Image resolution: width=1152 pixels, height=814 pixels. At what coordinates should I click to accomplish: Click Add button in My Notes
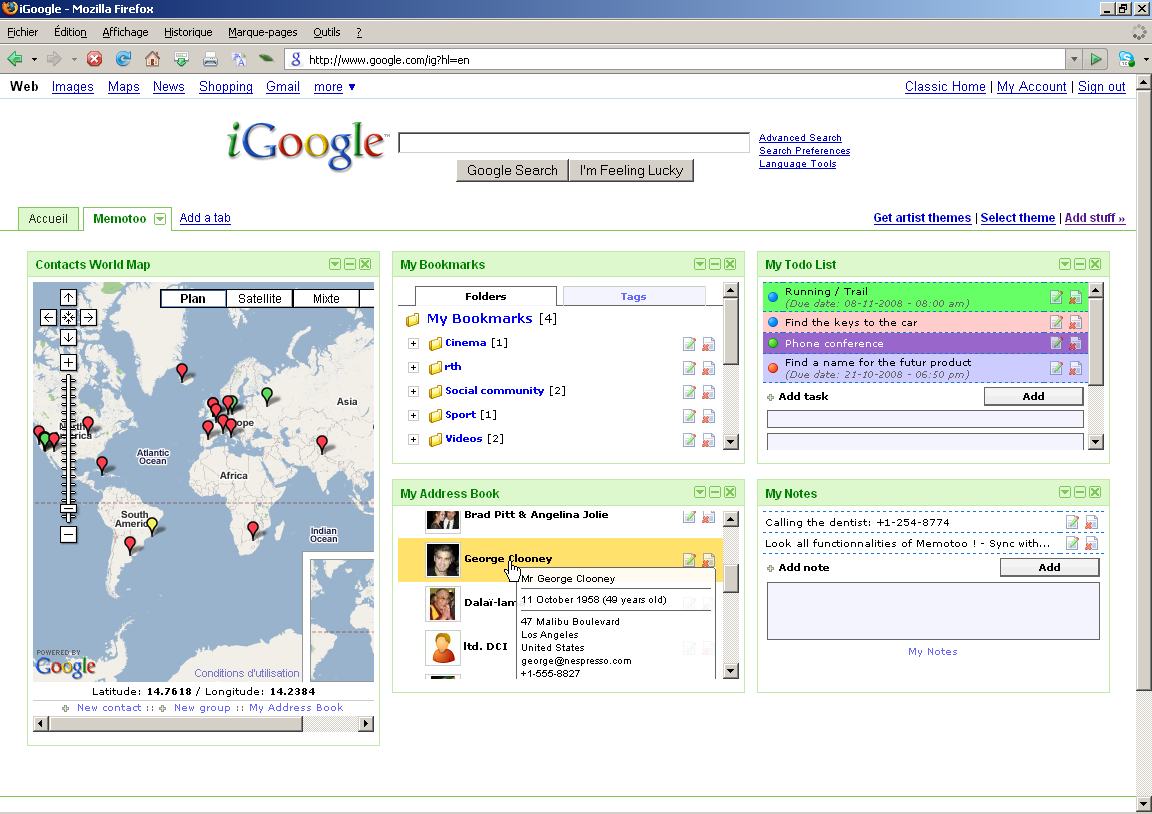pos(1049,567)
